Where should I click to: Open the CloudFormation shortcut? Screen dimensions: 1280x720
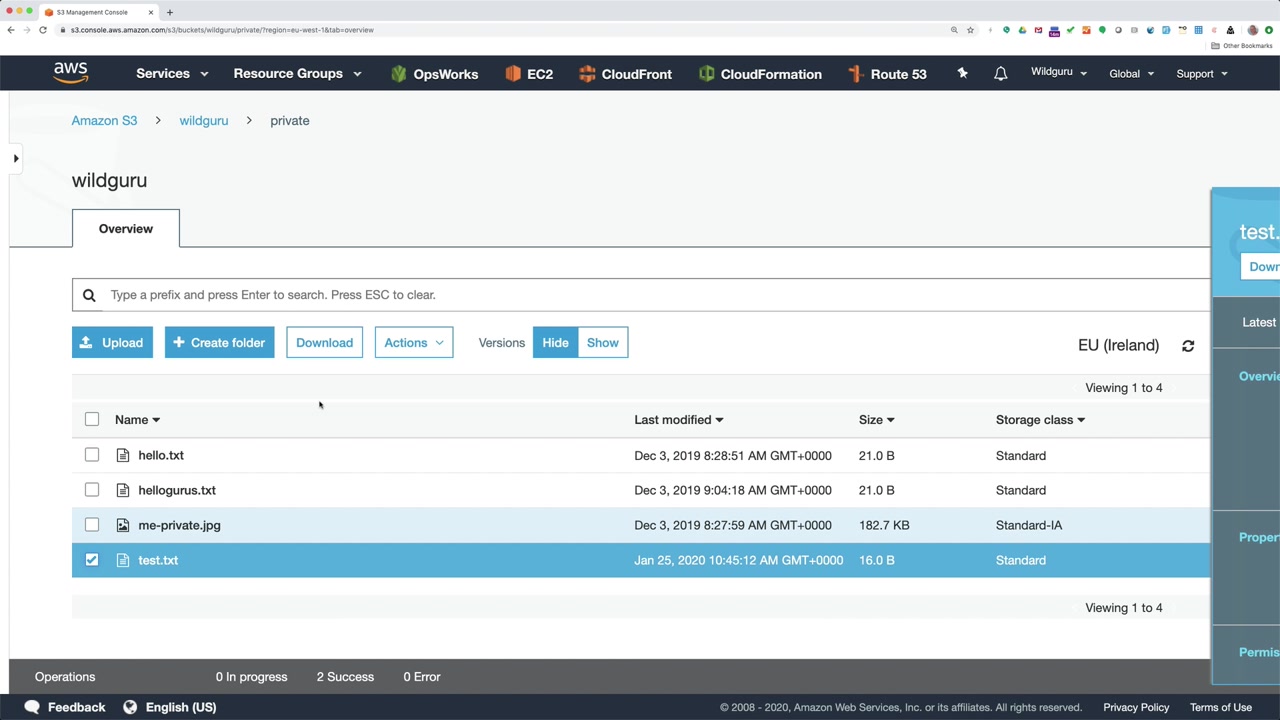click(760, 74)
